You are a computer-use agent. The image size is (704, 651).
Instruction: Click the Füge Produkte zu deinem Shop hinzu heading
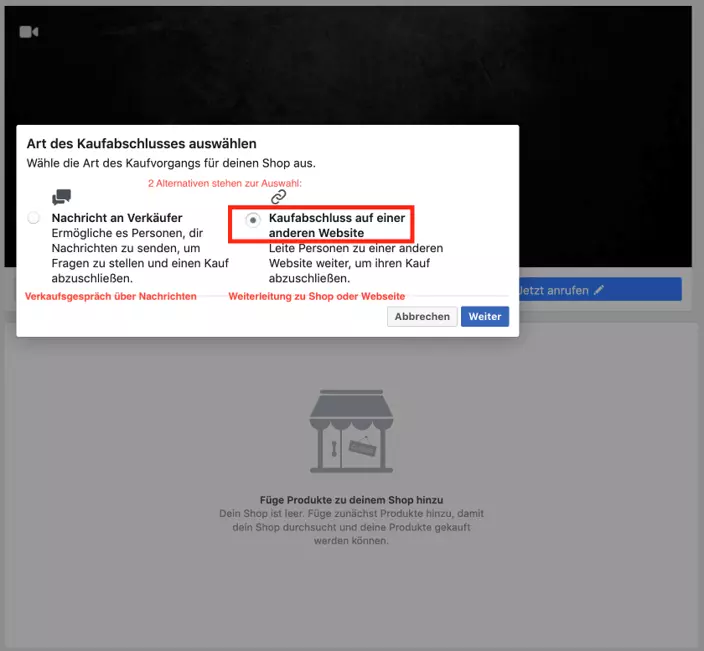(x=352, y=500)
